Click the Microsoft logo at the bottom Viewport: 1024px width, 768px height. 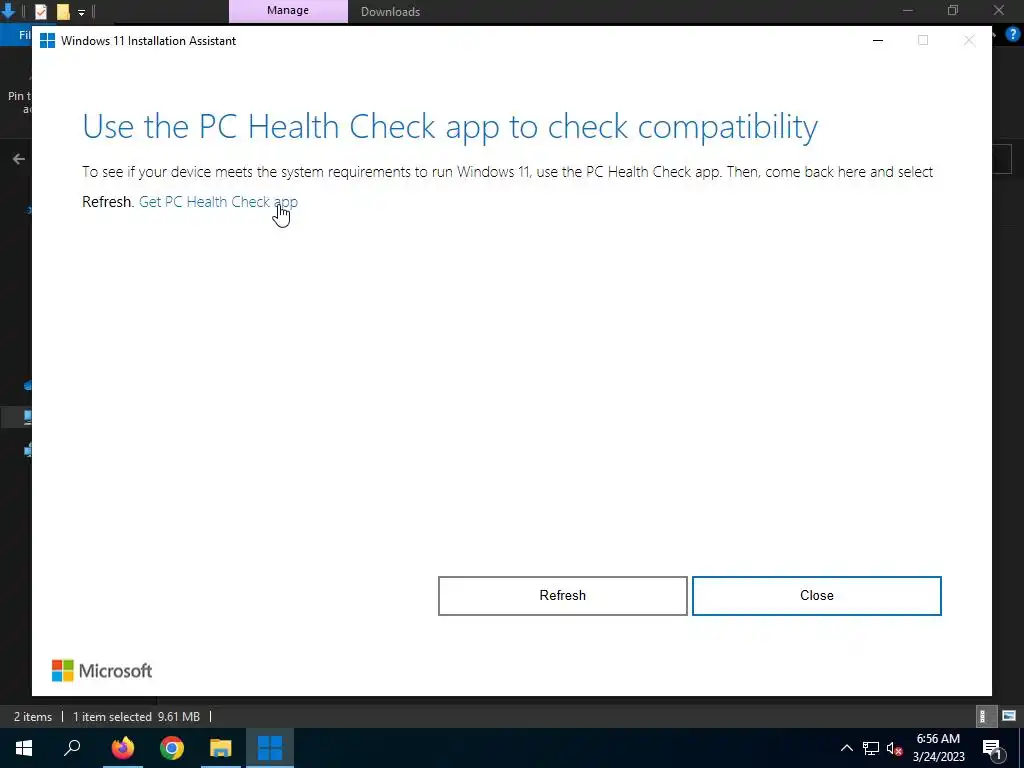click(x=102, y=671)
